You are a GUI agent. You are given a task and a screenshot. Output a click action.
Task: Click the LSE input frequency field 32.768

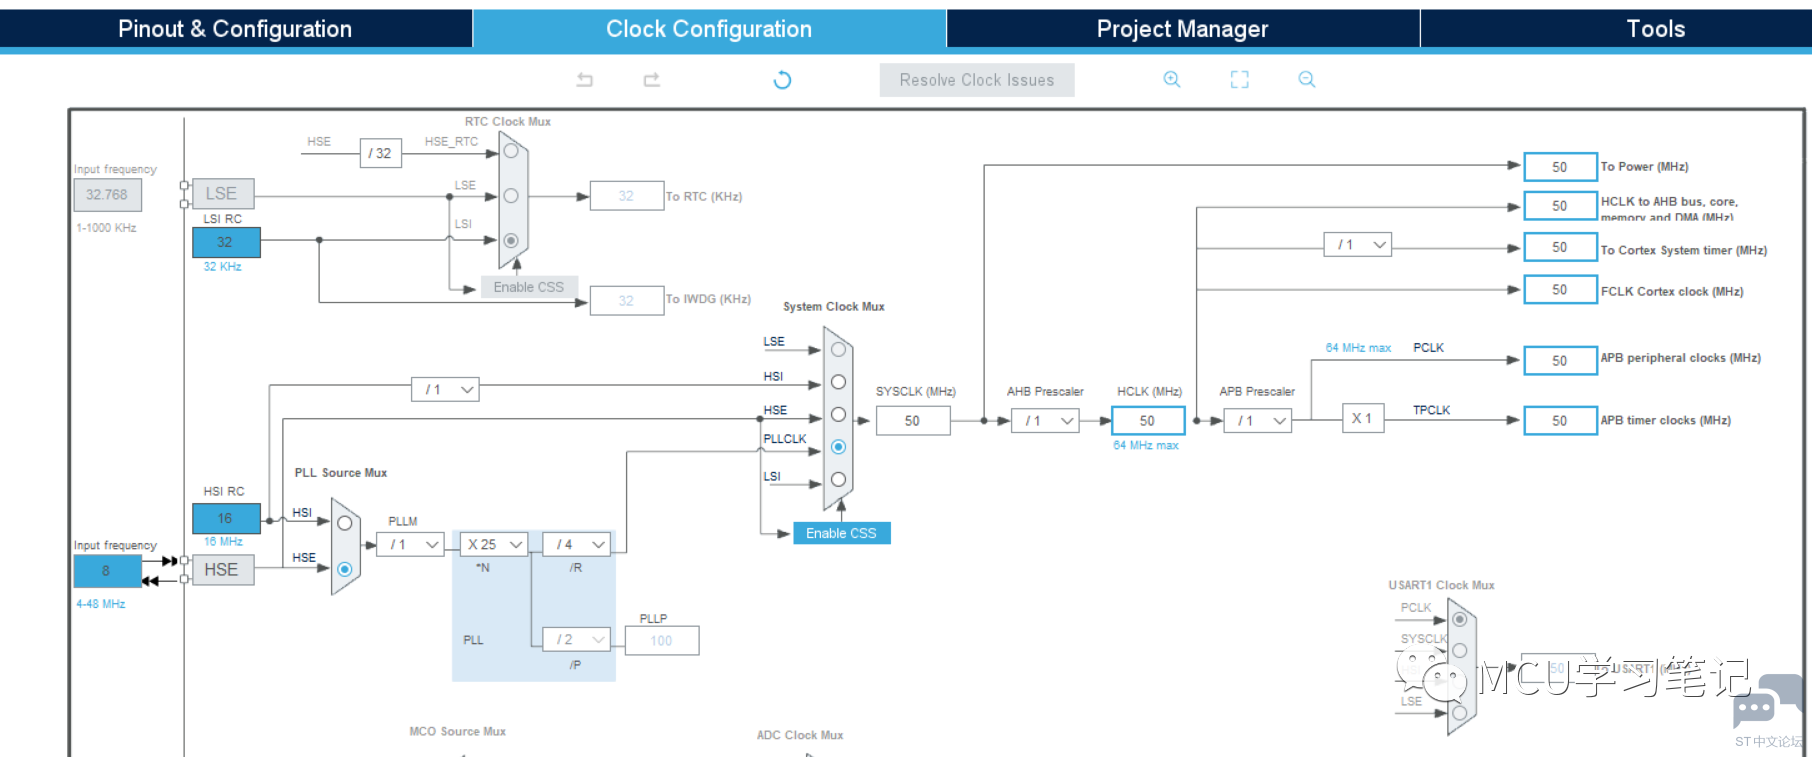click(107, 195)
